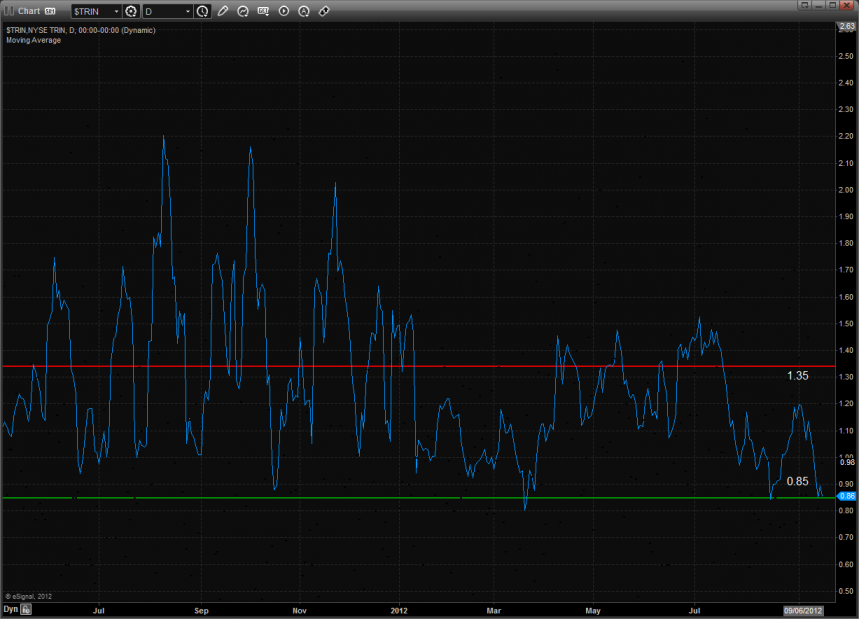Click the circular play button icon

click(x=283, y=11)
